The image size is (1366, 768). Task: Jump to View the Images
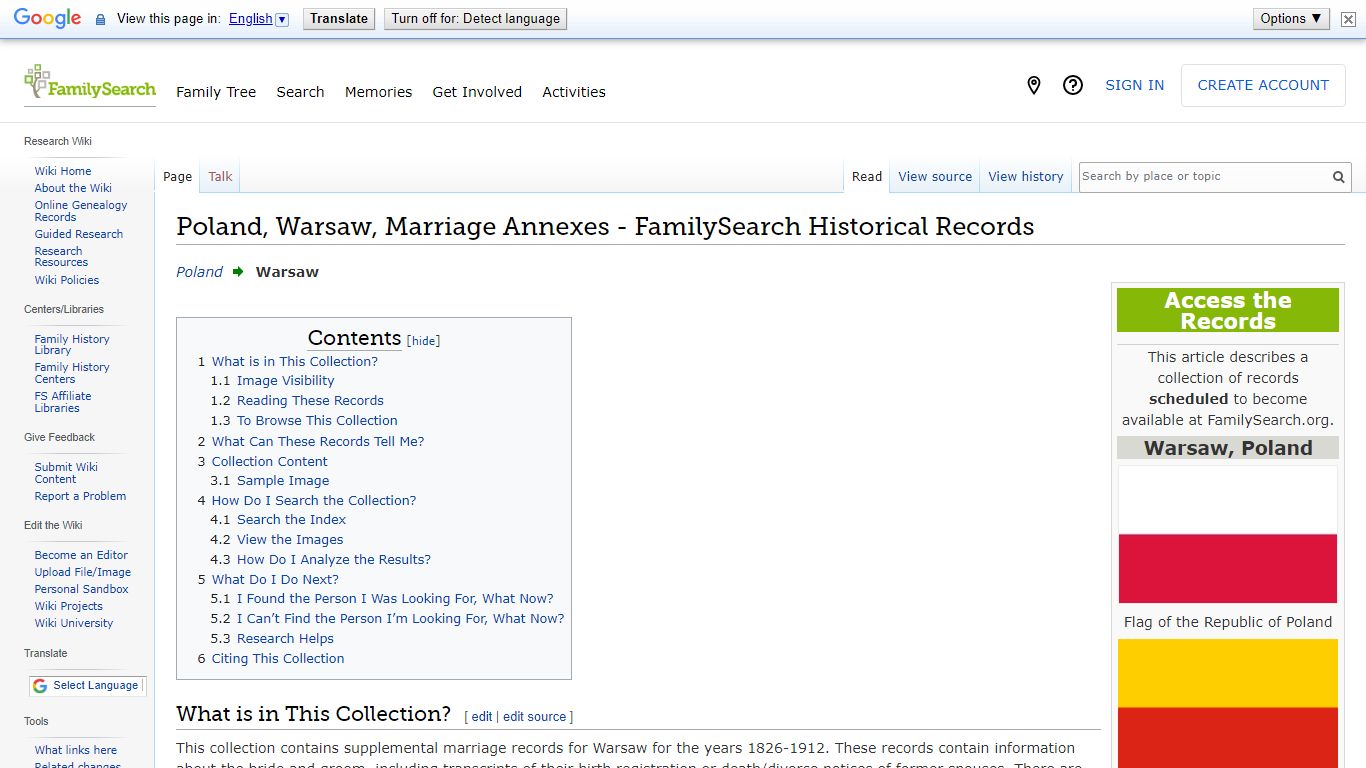point(290,540)
